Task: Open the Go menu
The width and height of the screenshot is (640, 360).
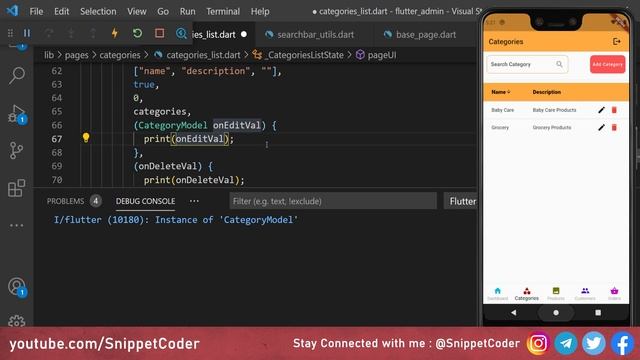Action: tap(163, 11)
